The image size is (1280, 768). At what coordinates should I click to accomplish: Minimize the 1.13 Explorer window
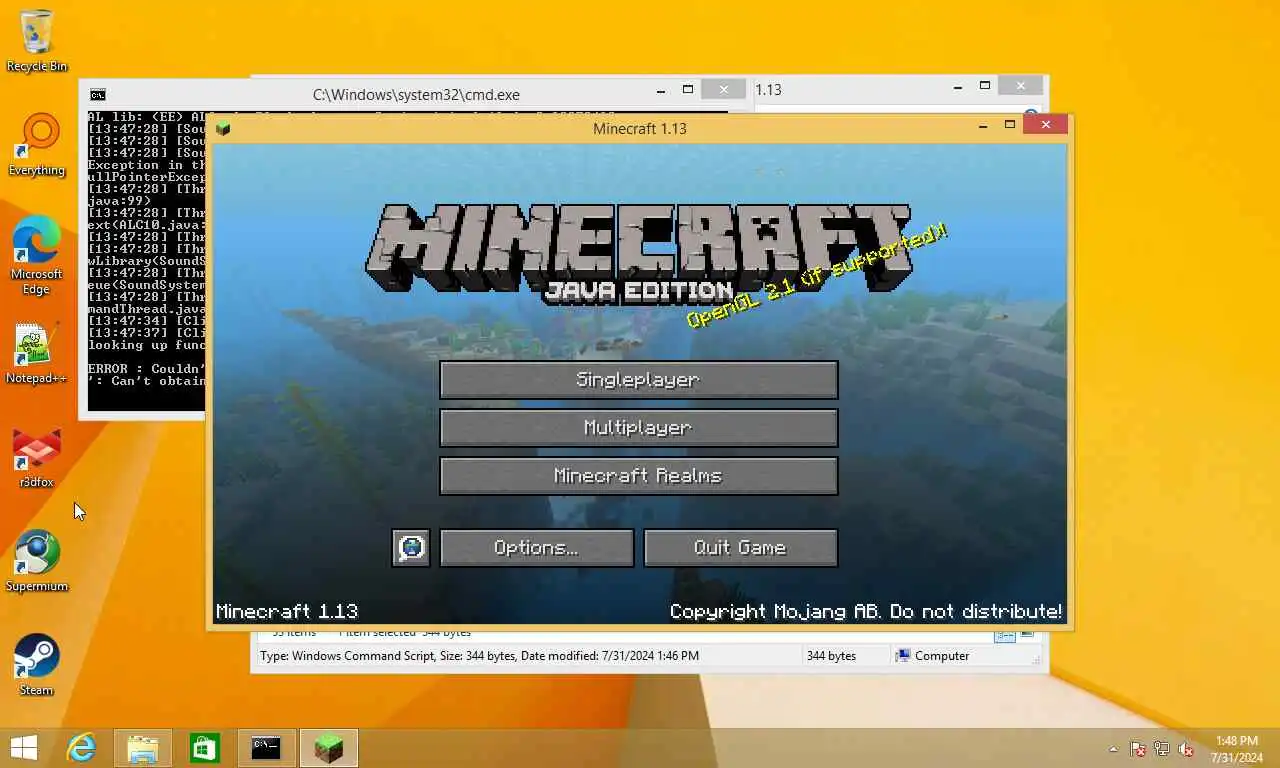click(959, 86)
